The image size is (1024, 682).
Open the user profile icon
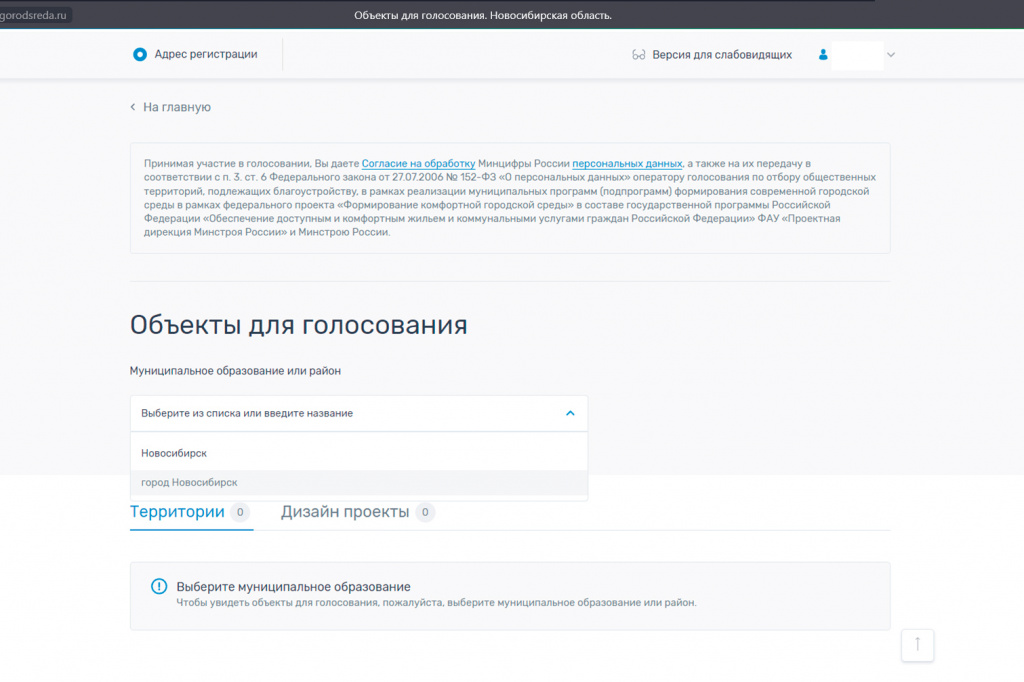click(x=823, y=55)
